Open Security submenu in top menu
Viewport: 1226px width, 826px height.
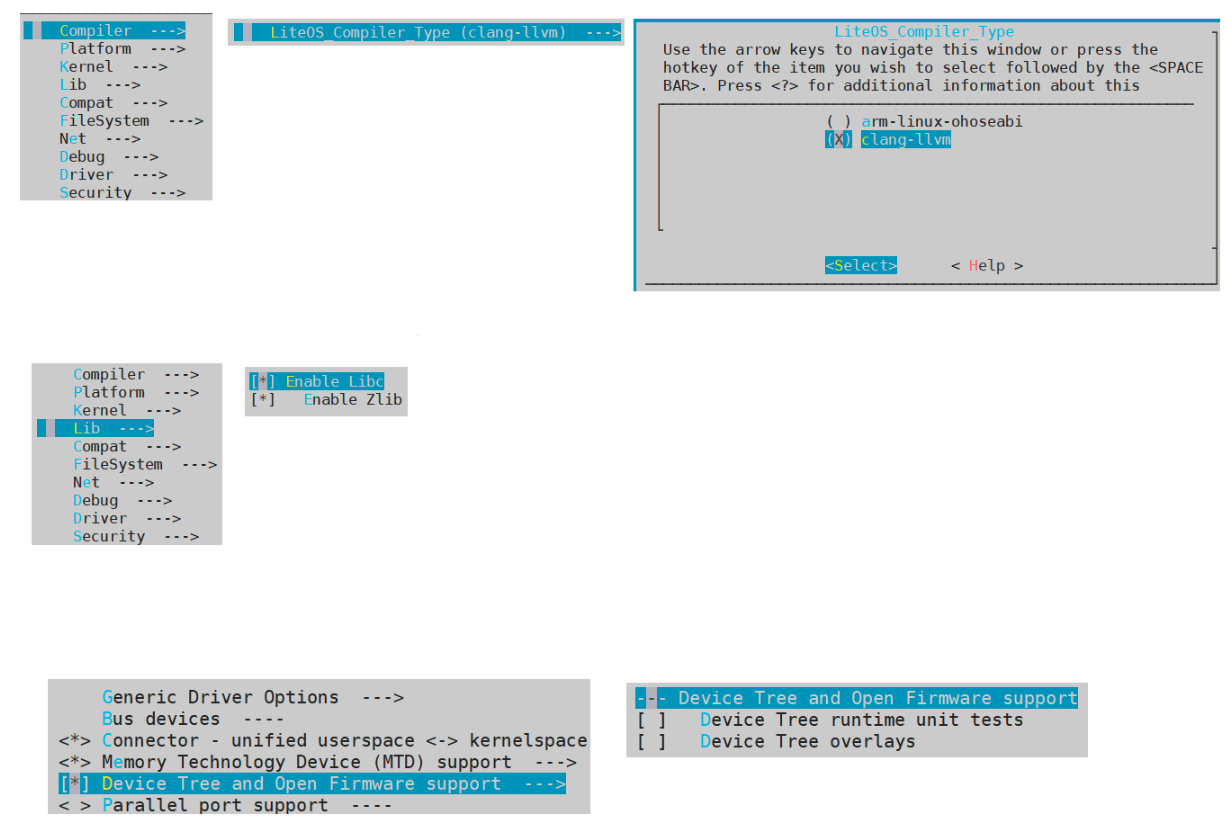click(122, 192)
